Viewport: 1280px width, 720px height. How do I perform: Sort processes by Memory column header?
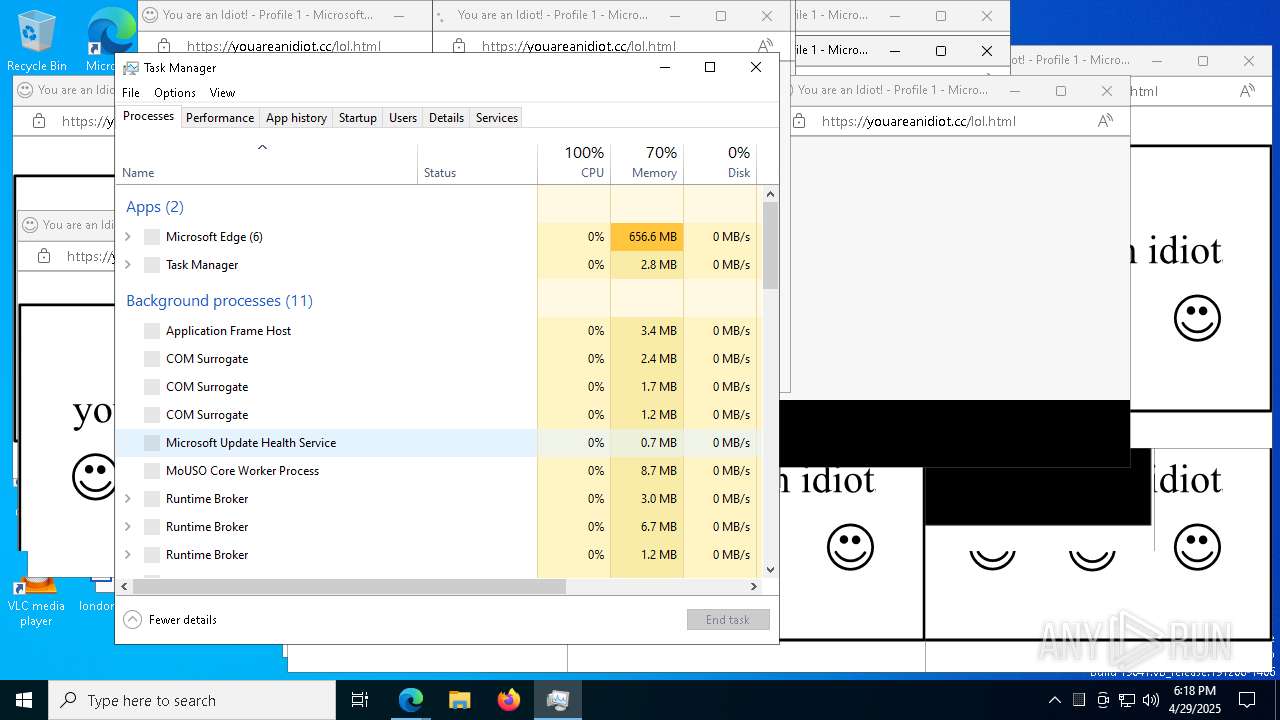pos(647,162)
